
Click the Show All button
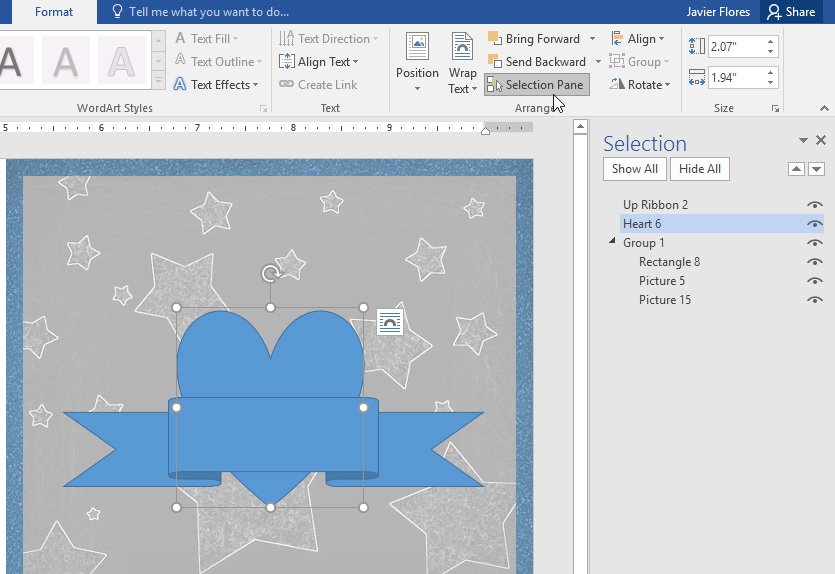pos(635,169)
